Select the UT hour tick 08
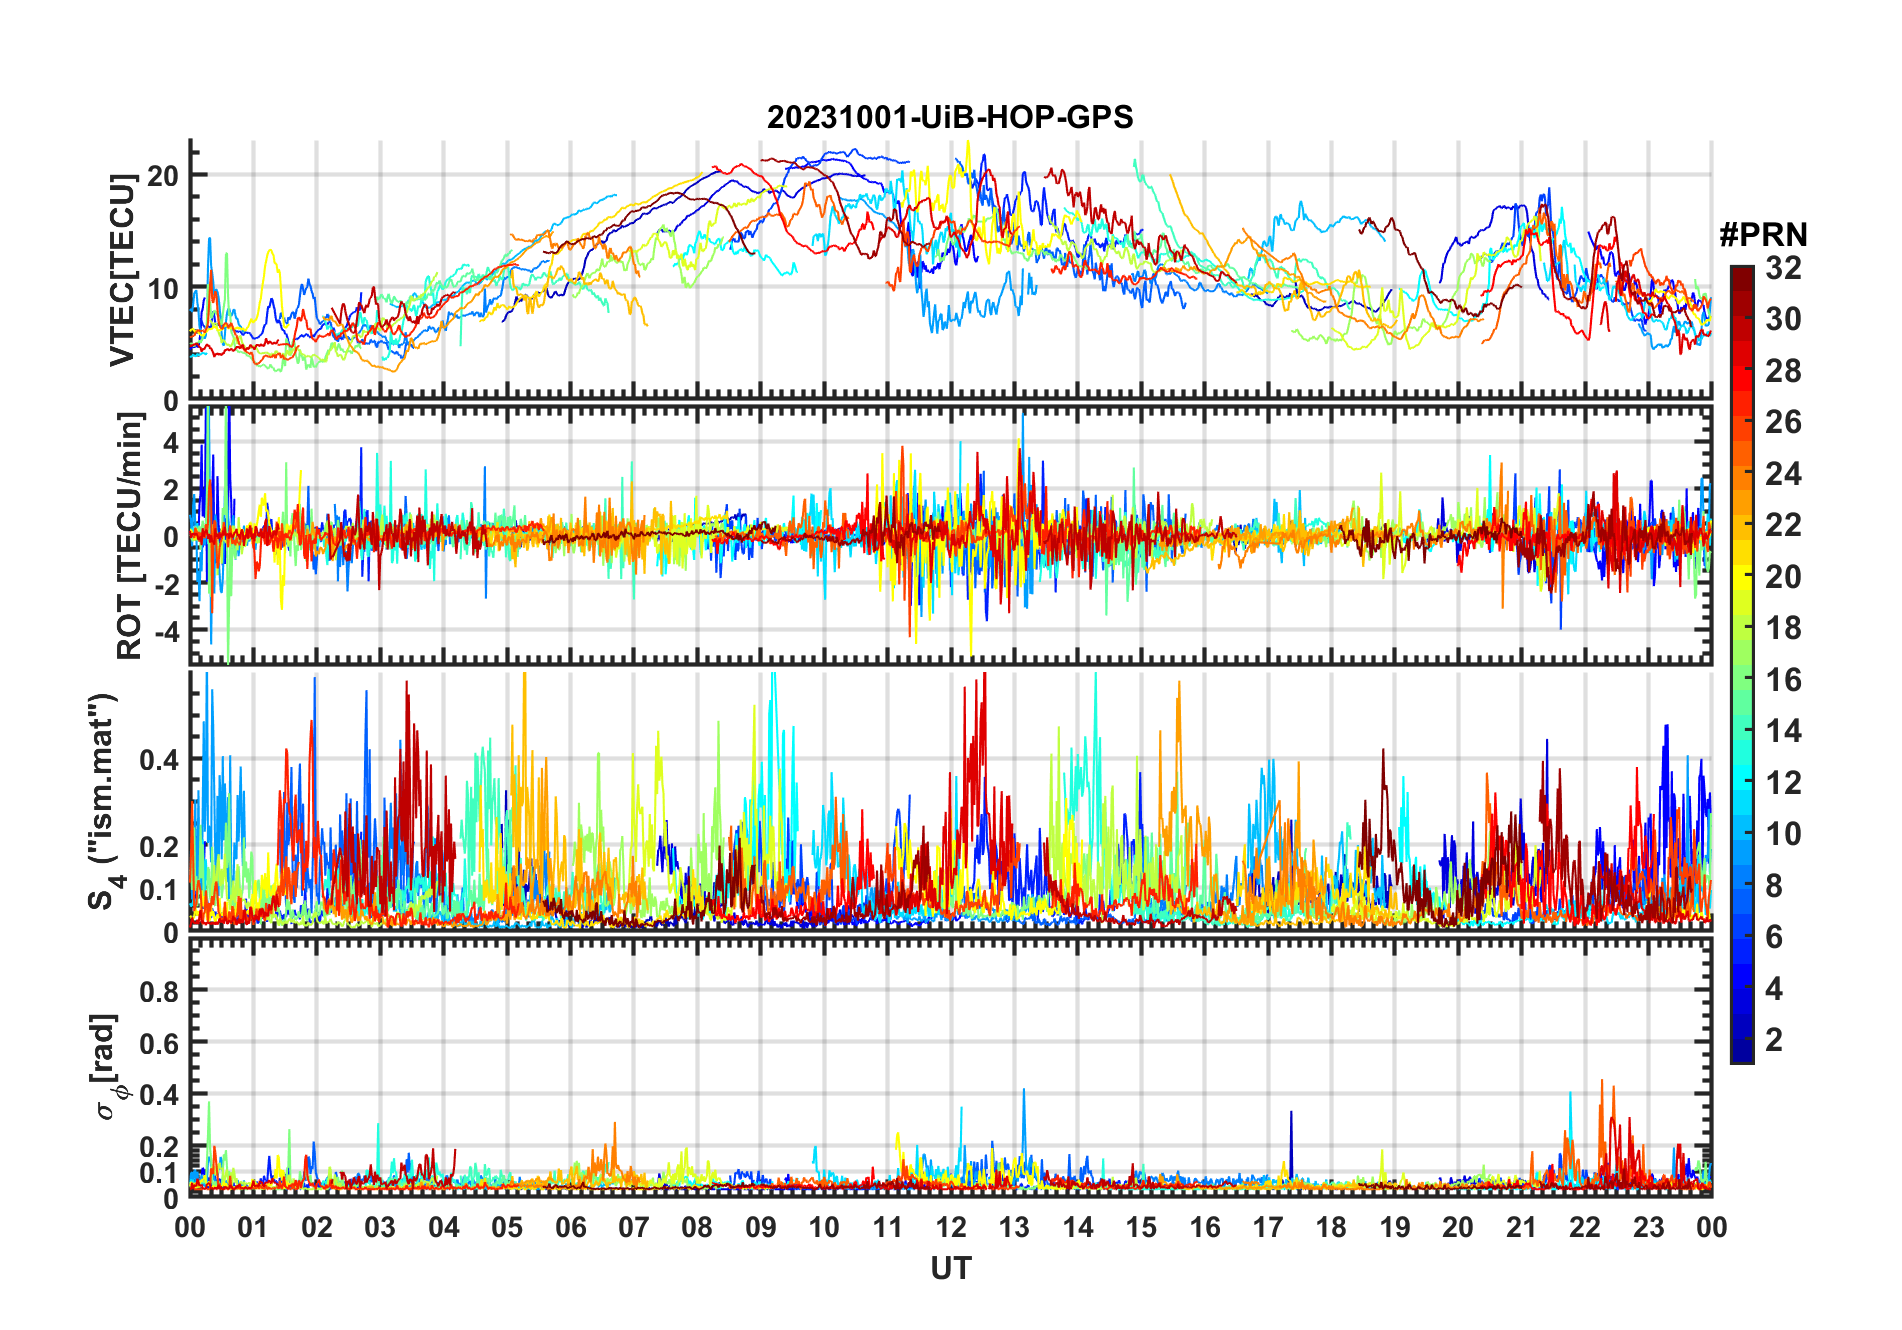Image resolution: width=1902 pixels, height=1330 pixels. pyautogui.click(x=697, y=1228)
